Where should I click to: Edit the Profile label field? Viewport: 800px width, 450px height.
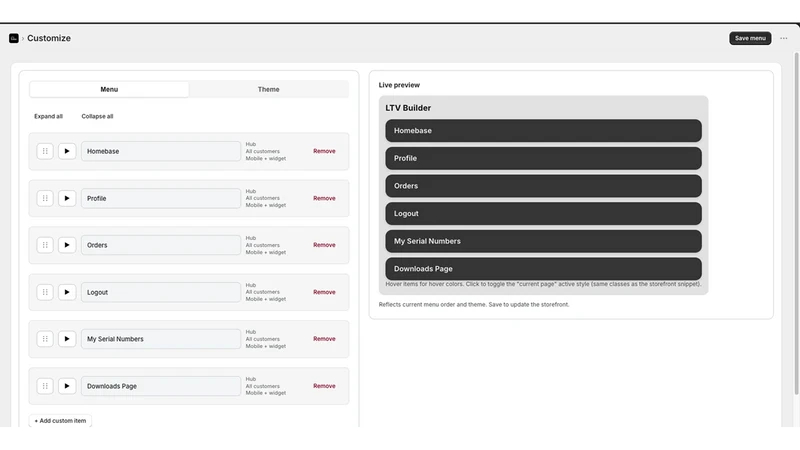coord(161,198)
